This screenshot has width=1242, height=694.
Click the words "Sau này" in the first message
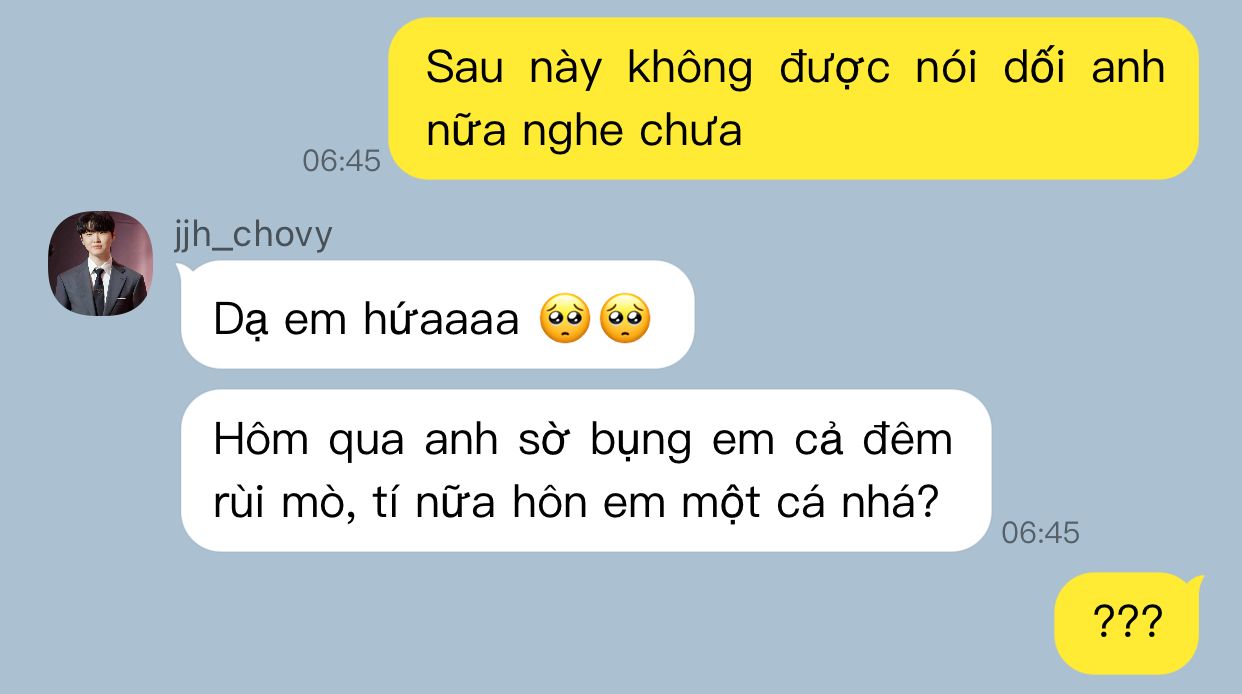pos(514,68)
